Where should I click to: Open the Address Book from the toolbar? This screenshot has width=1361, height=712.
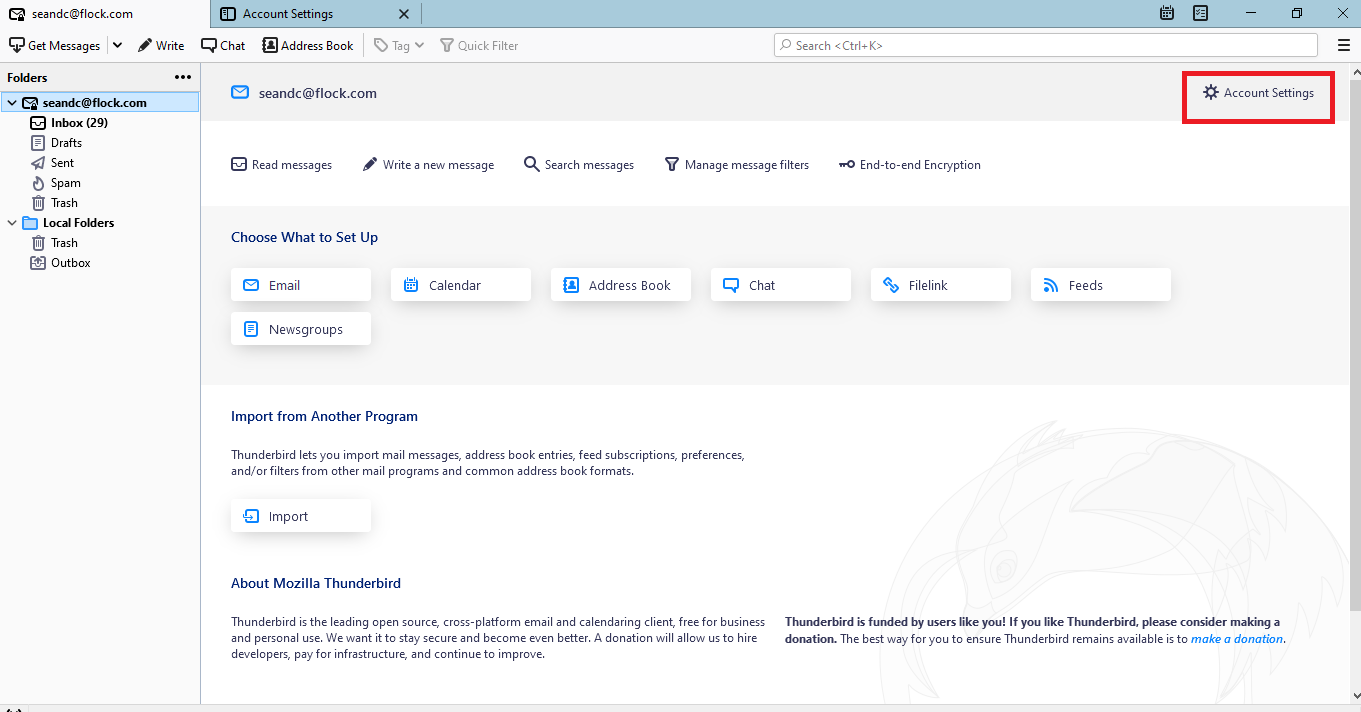[308, 45]
